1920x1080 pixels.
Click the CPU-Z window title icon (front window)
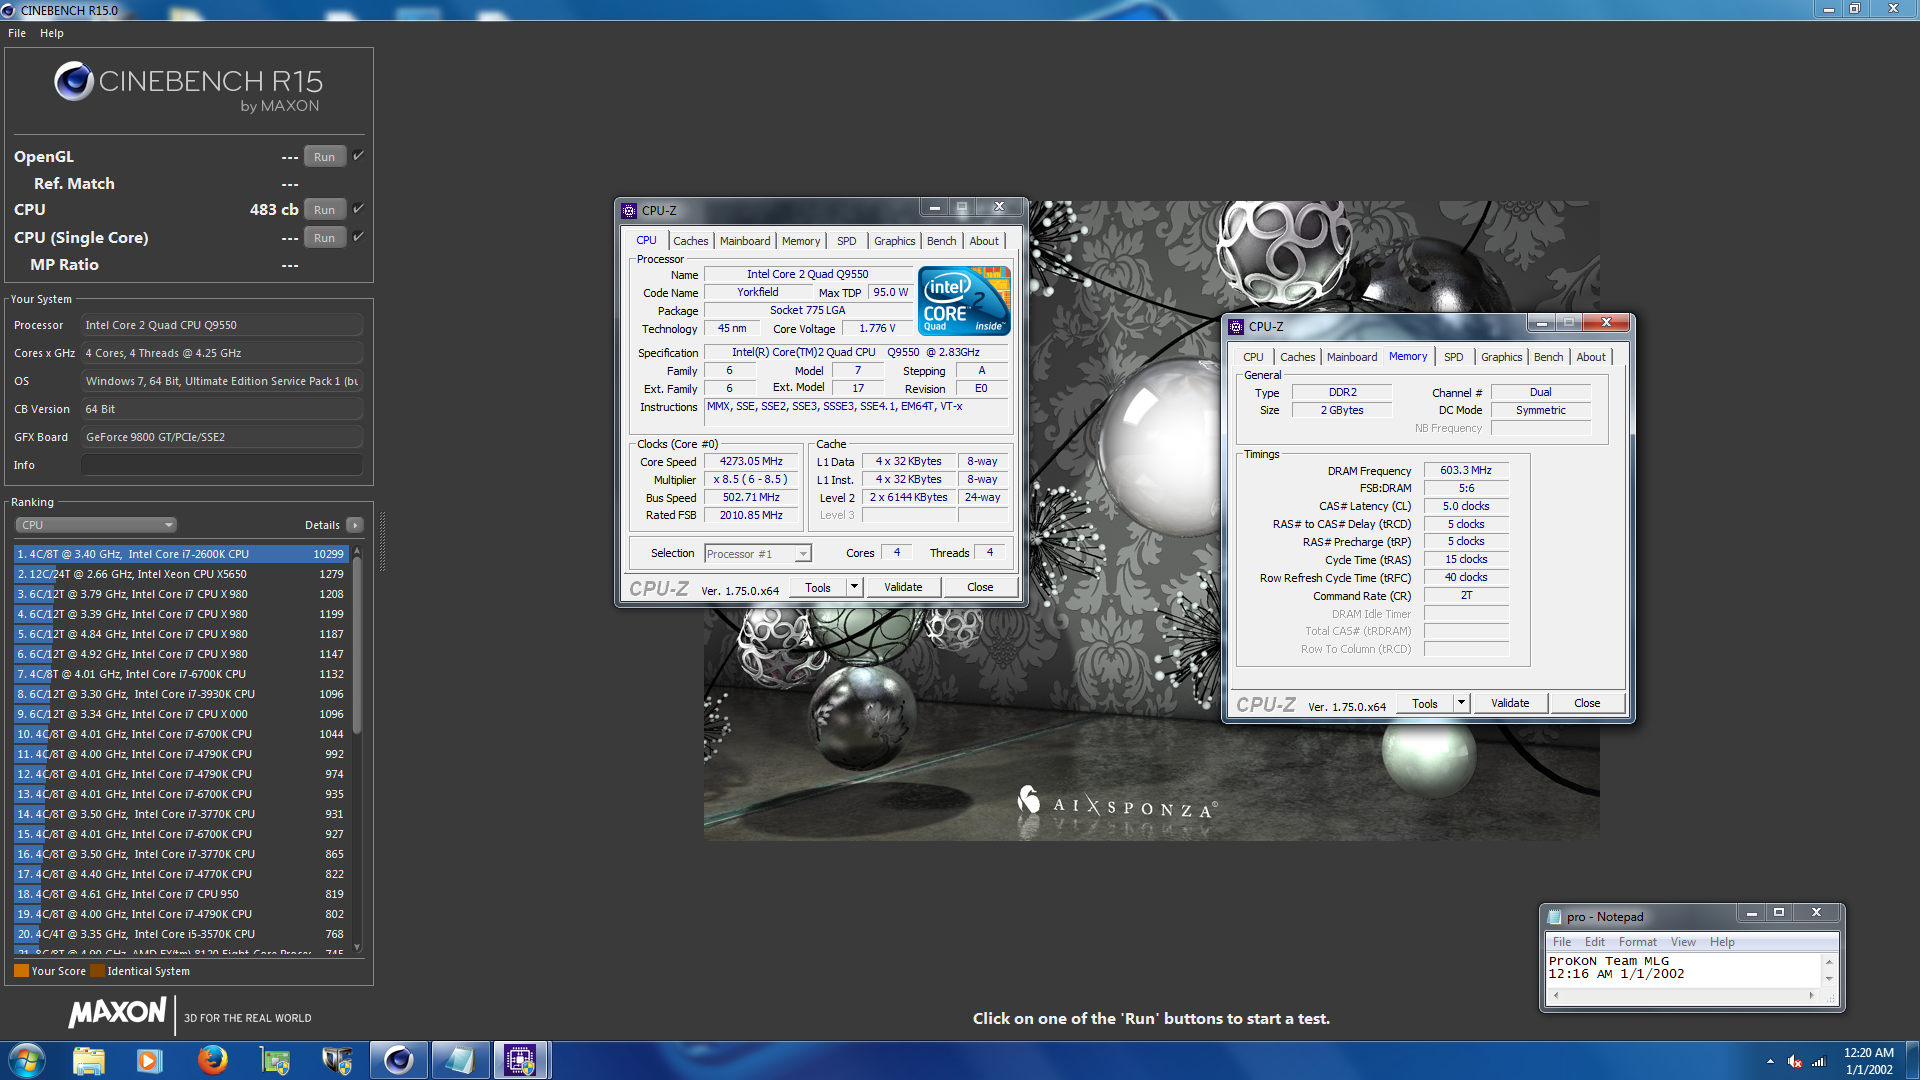[x=629, y=210]
